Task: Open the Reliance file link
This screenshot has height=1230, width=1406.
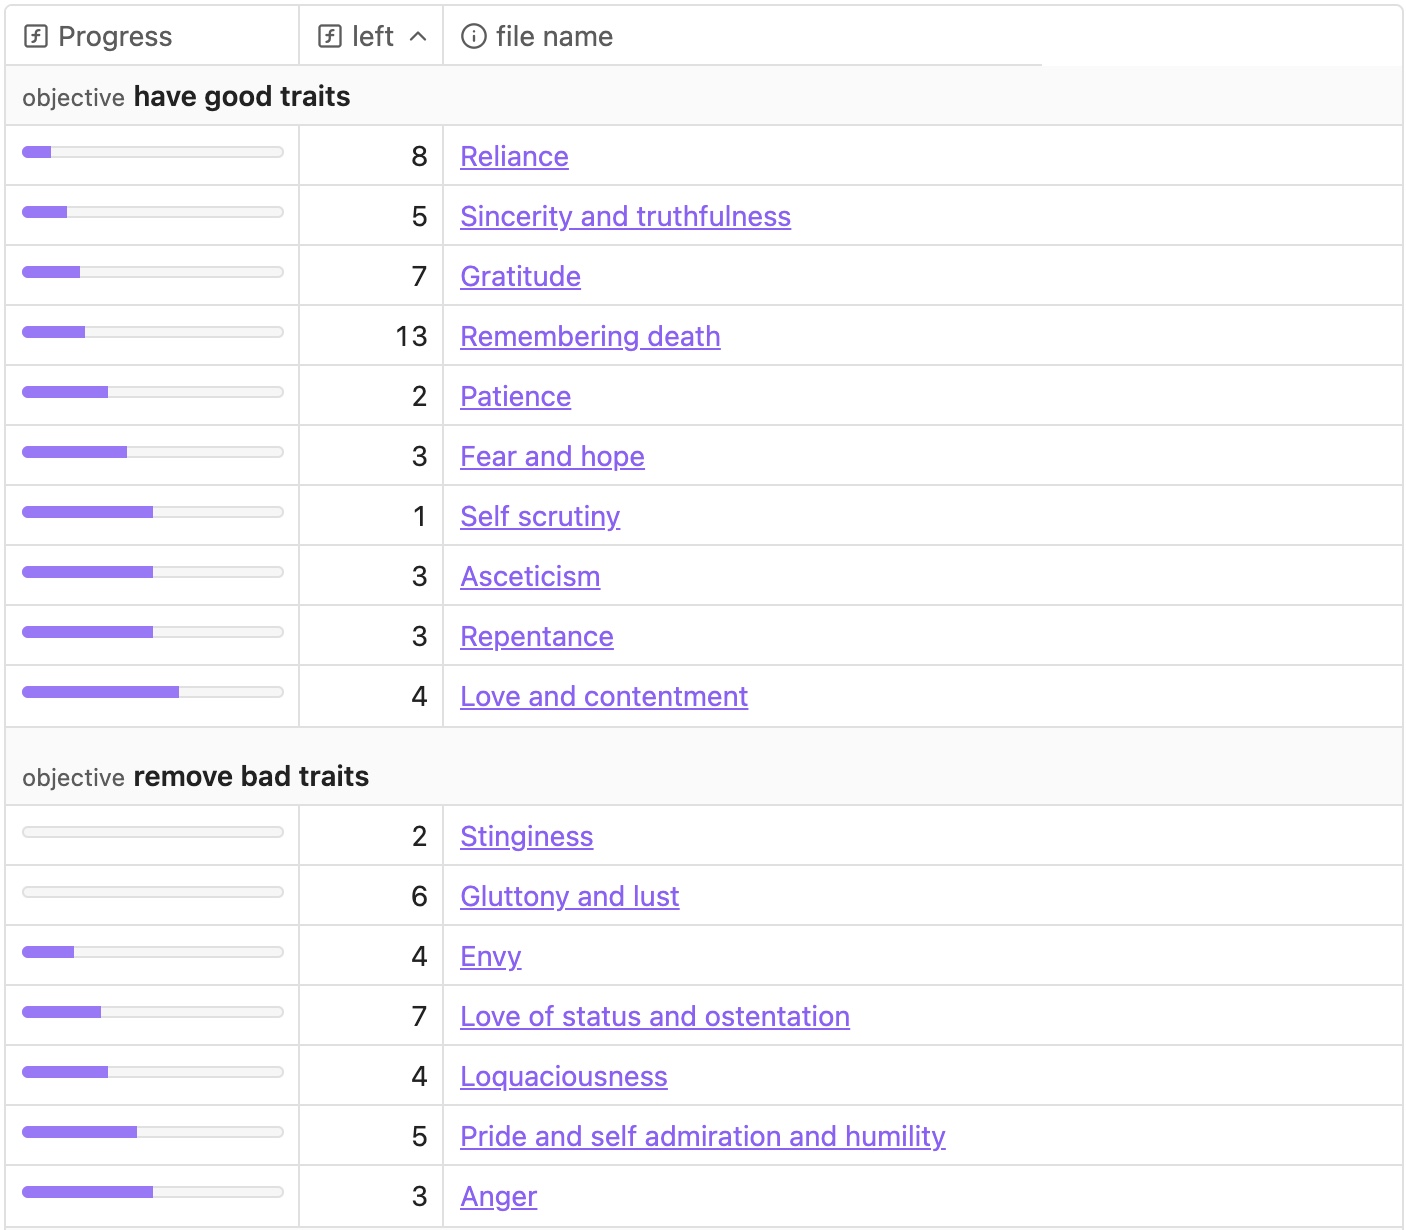Action: tap(514, 157)
